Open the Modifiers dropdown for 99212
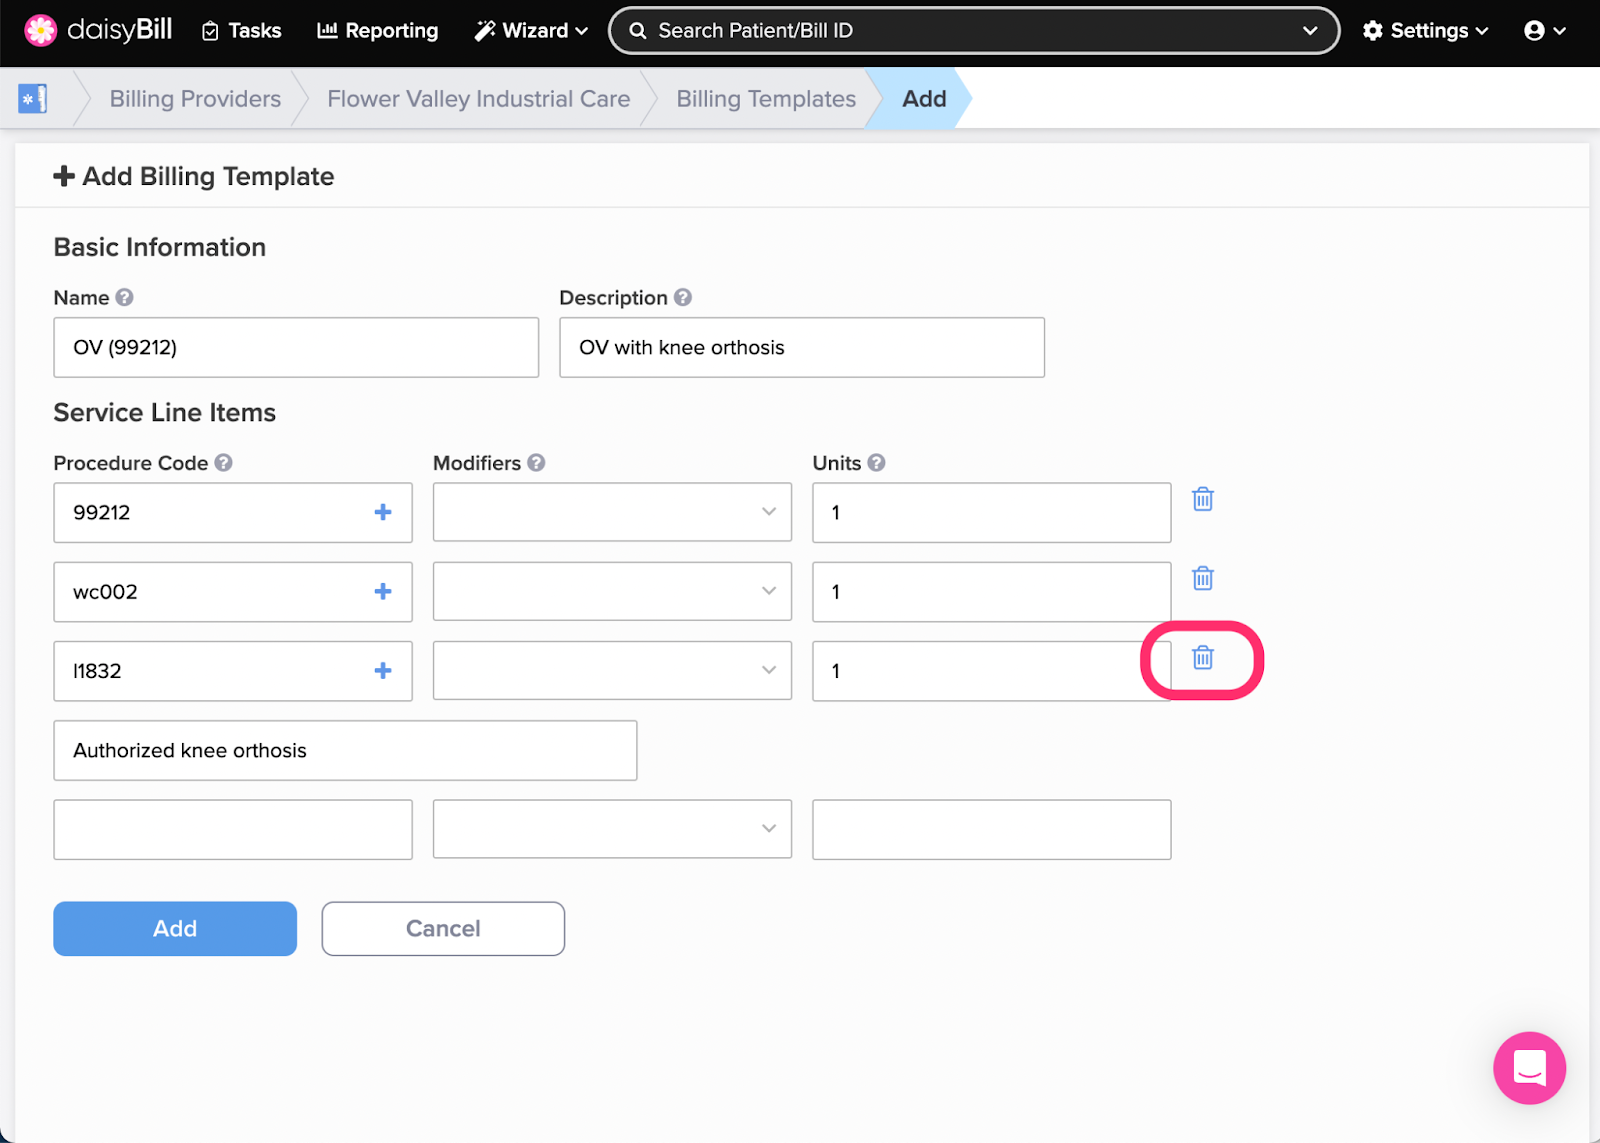This screenshot has width=1600, height=1143. (612, 512)
